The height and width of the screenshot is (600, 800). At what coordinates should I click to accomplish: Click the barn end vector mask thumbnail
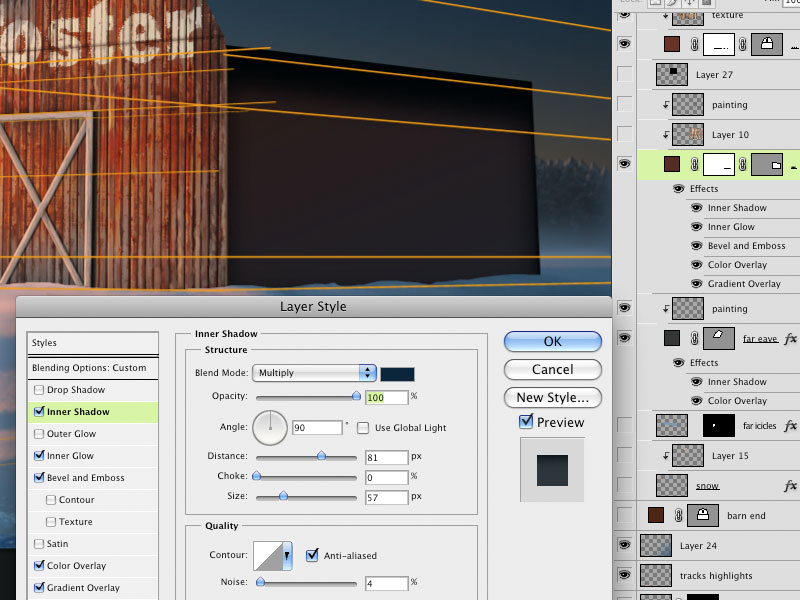tap(703, 515)
